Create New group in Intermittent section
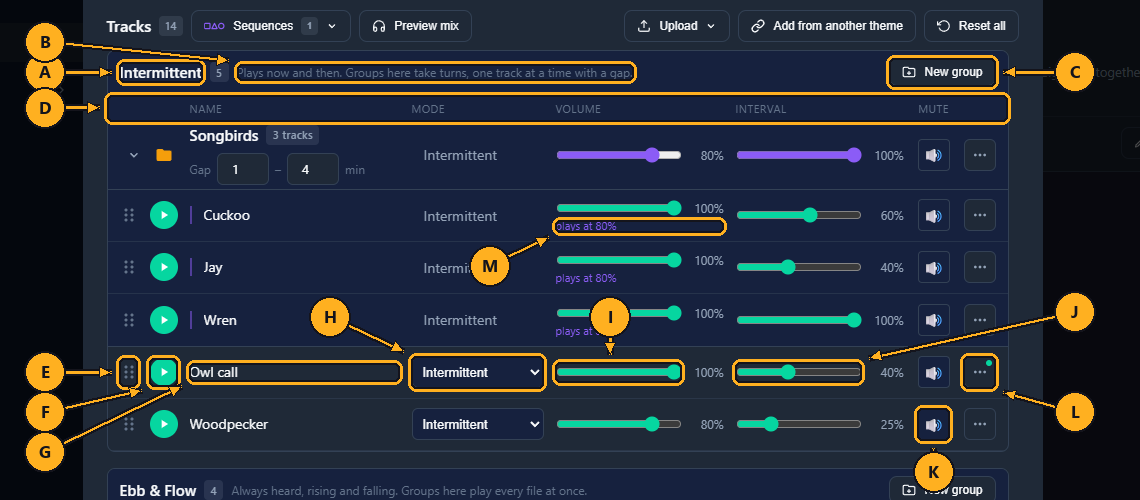 942,72
